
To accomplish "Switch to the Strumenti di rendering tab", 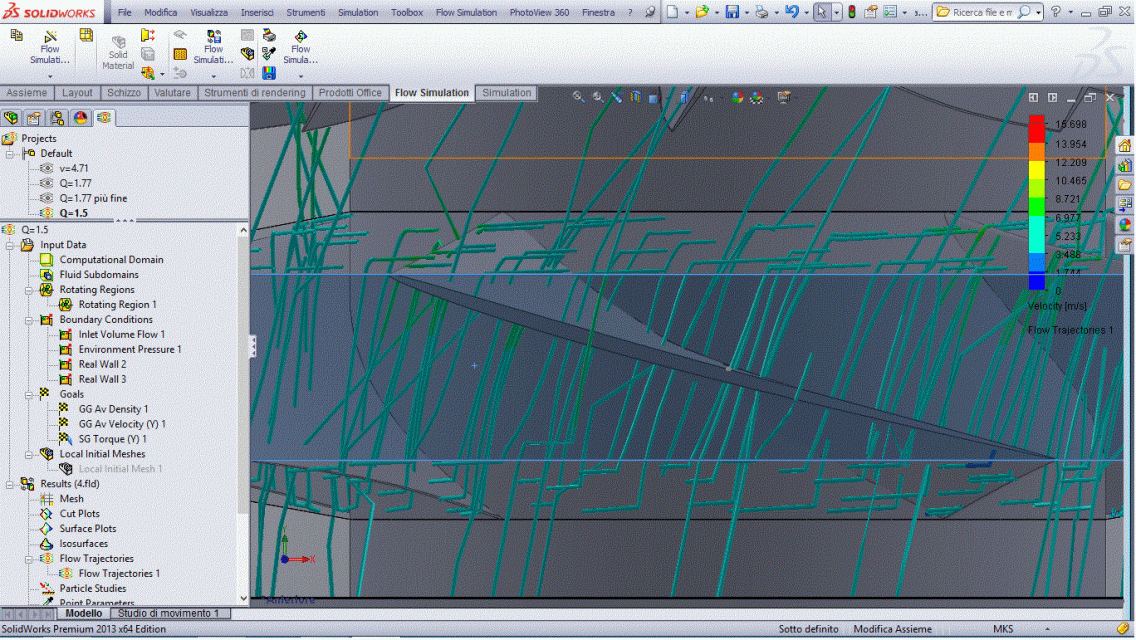I will coord(255,93).
